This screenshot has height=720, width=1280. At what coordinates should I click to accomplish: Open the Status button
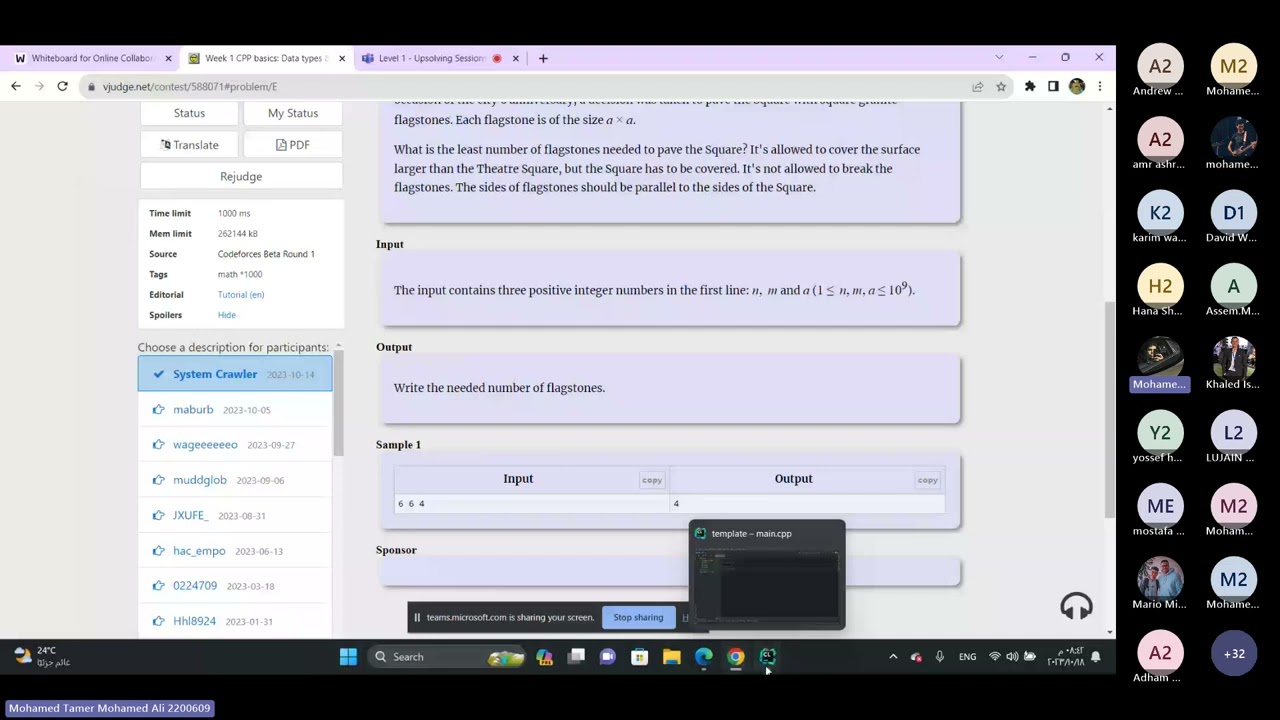189,113
